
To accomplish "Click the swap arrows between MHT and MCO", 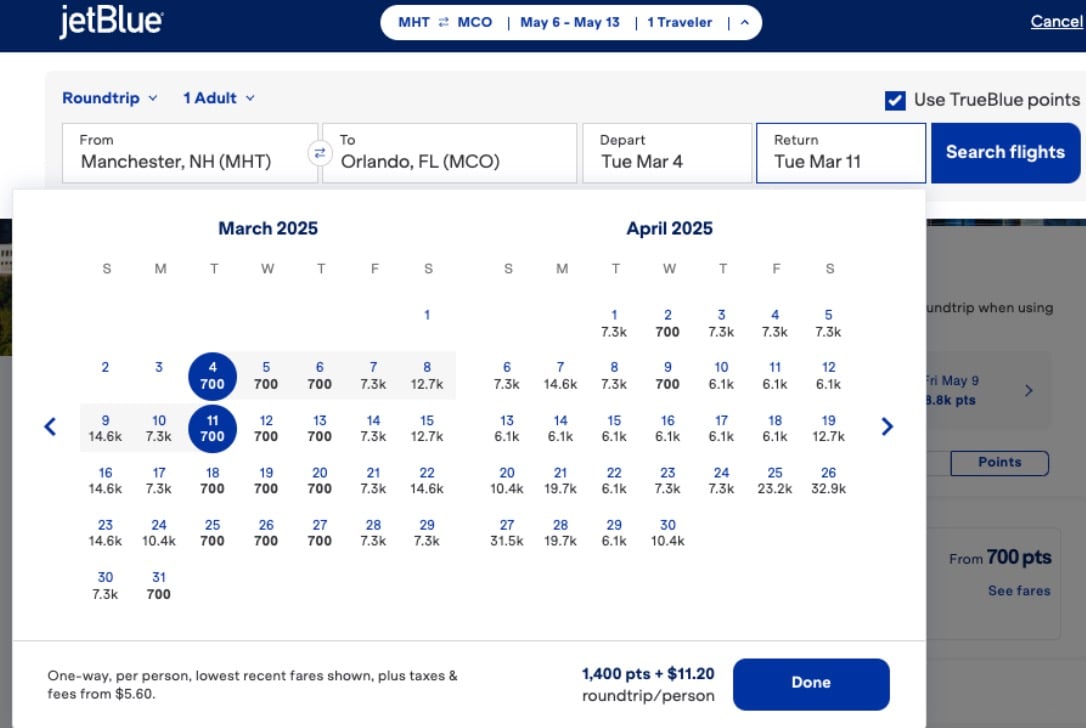I will point(441,21).
